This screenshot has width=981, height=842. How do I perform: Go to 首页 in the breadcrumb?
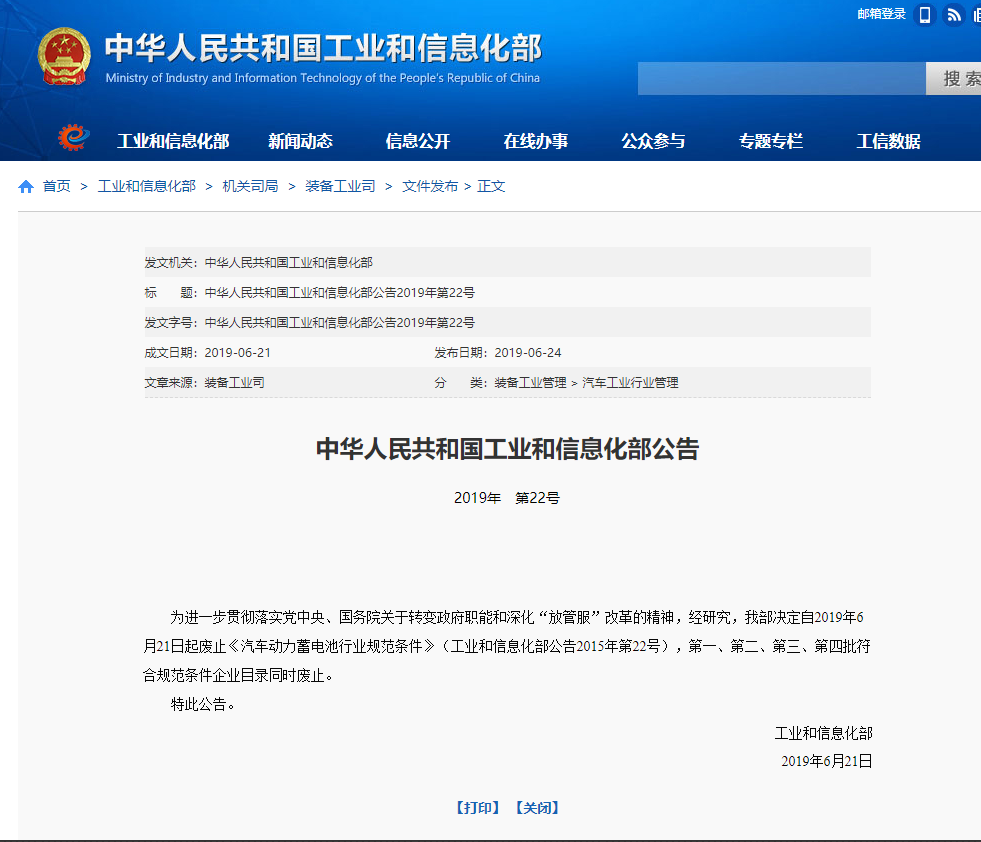(x=56, y=186)
